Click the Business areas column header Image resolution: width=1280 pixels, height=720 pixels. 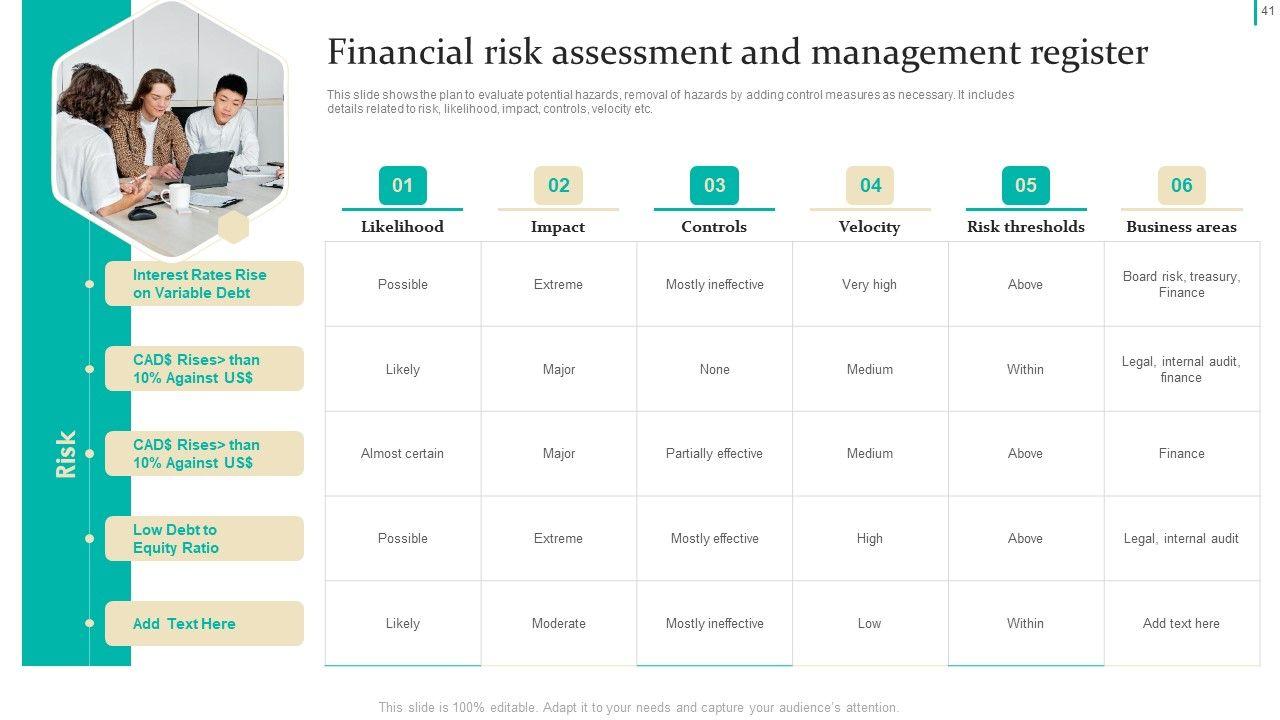pyautogui.click(x=1181, y=227)
